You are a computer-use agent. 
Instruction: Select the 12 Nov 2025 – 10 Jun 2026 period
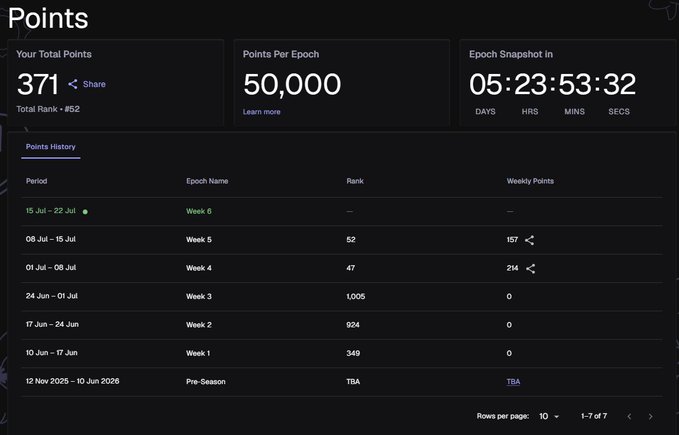pyautogui.click(x=72, y=381)
